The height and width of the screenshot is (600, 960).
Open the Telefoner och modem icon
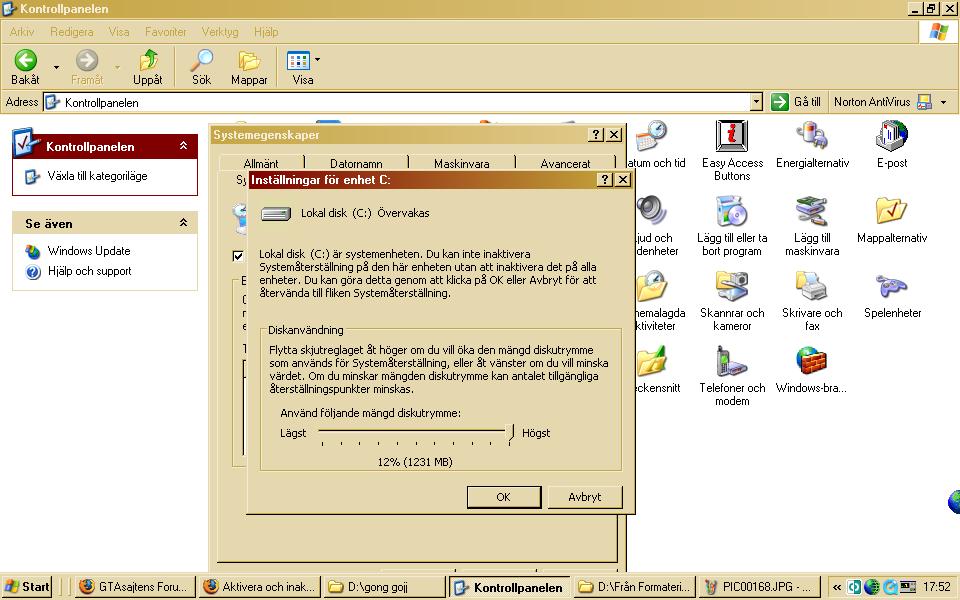732,376
